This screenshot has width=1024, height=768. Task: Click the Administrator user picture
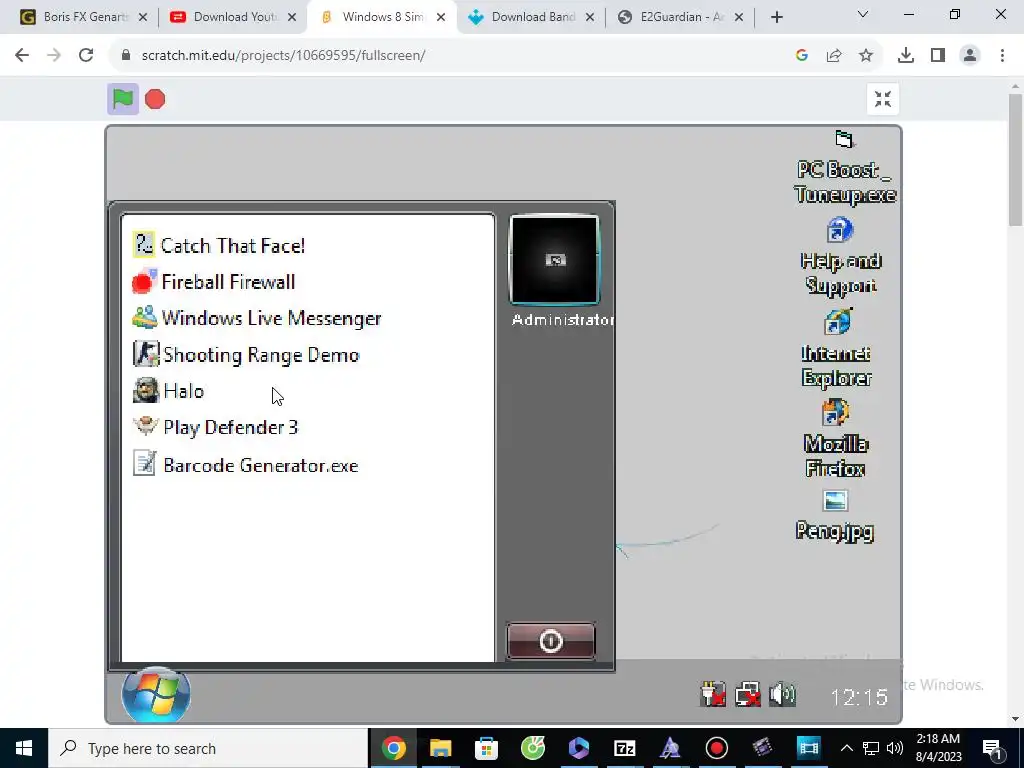click(x=554, y=260)
